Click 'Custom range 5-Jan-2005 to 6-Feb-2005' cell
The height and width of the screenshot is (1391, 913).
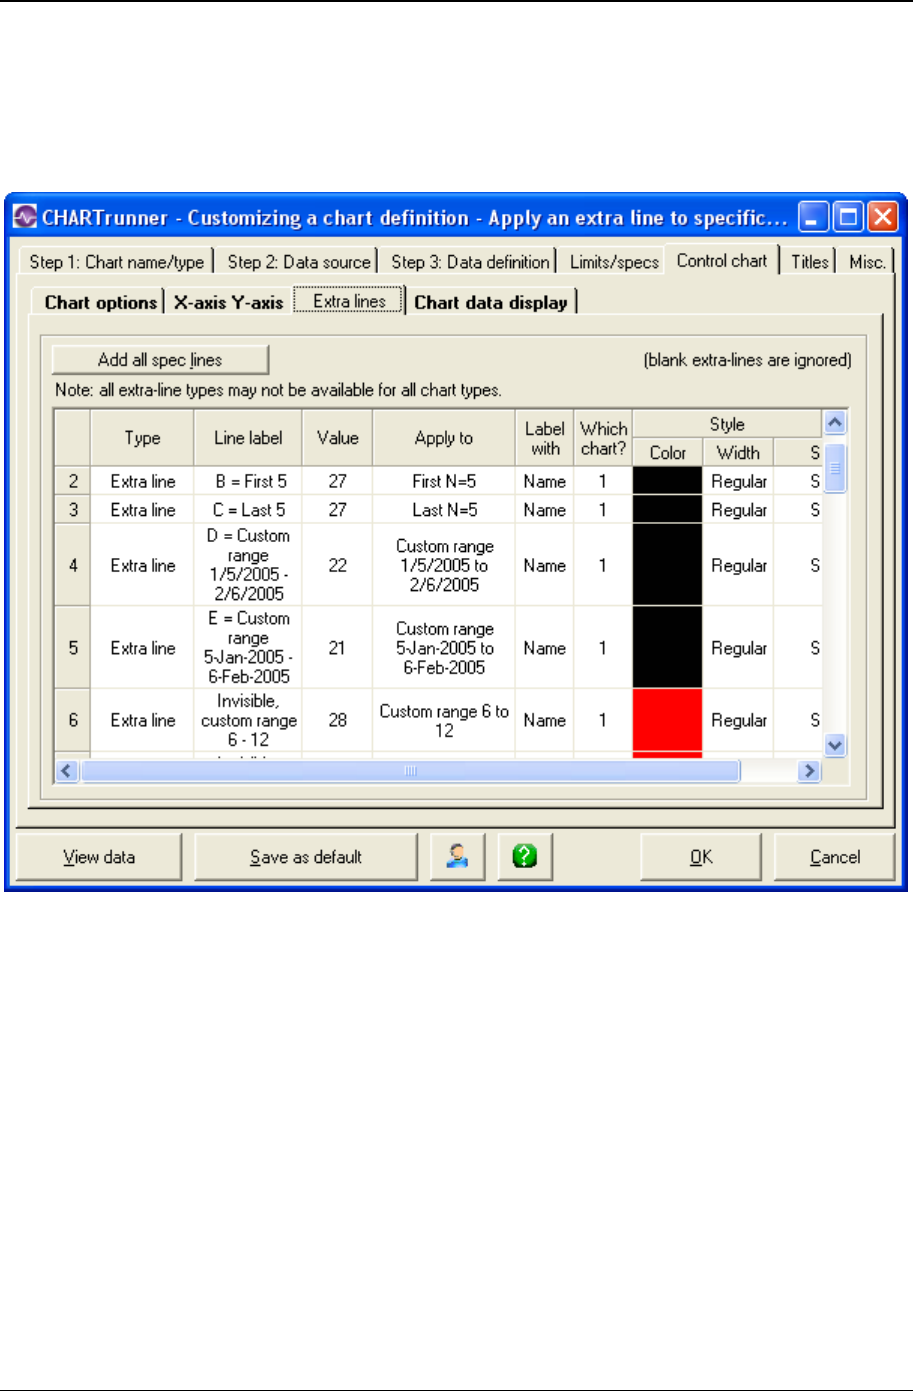444,648
